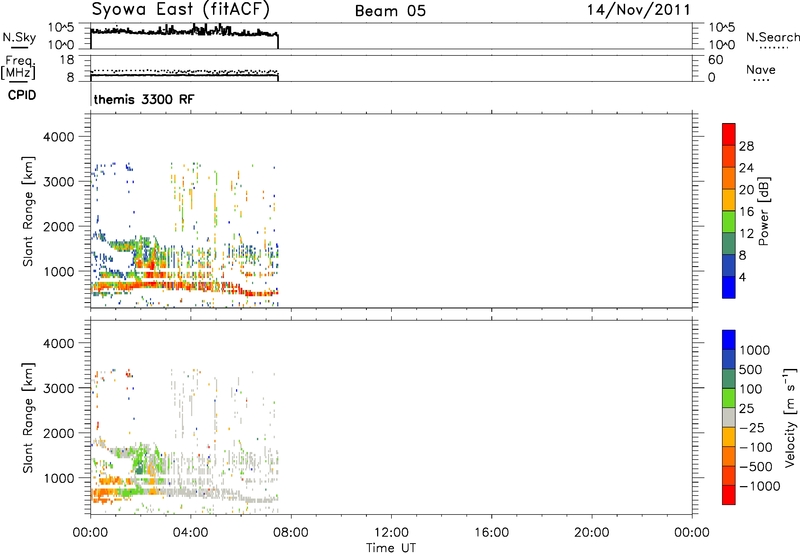The image size is (800, 554).
Task: Click the N.Sky noise trace in top panel
Action: 184,32
